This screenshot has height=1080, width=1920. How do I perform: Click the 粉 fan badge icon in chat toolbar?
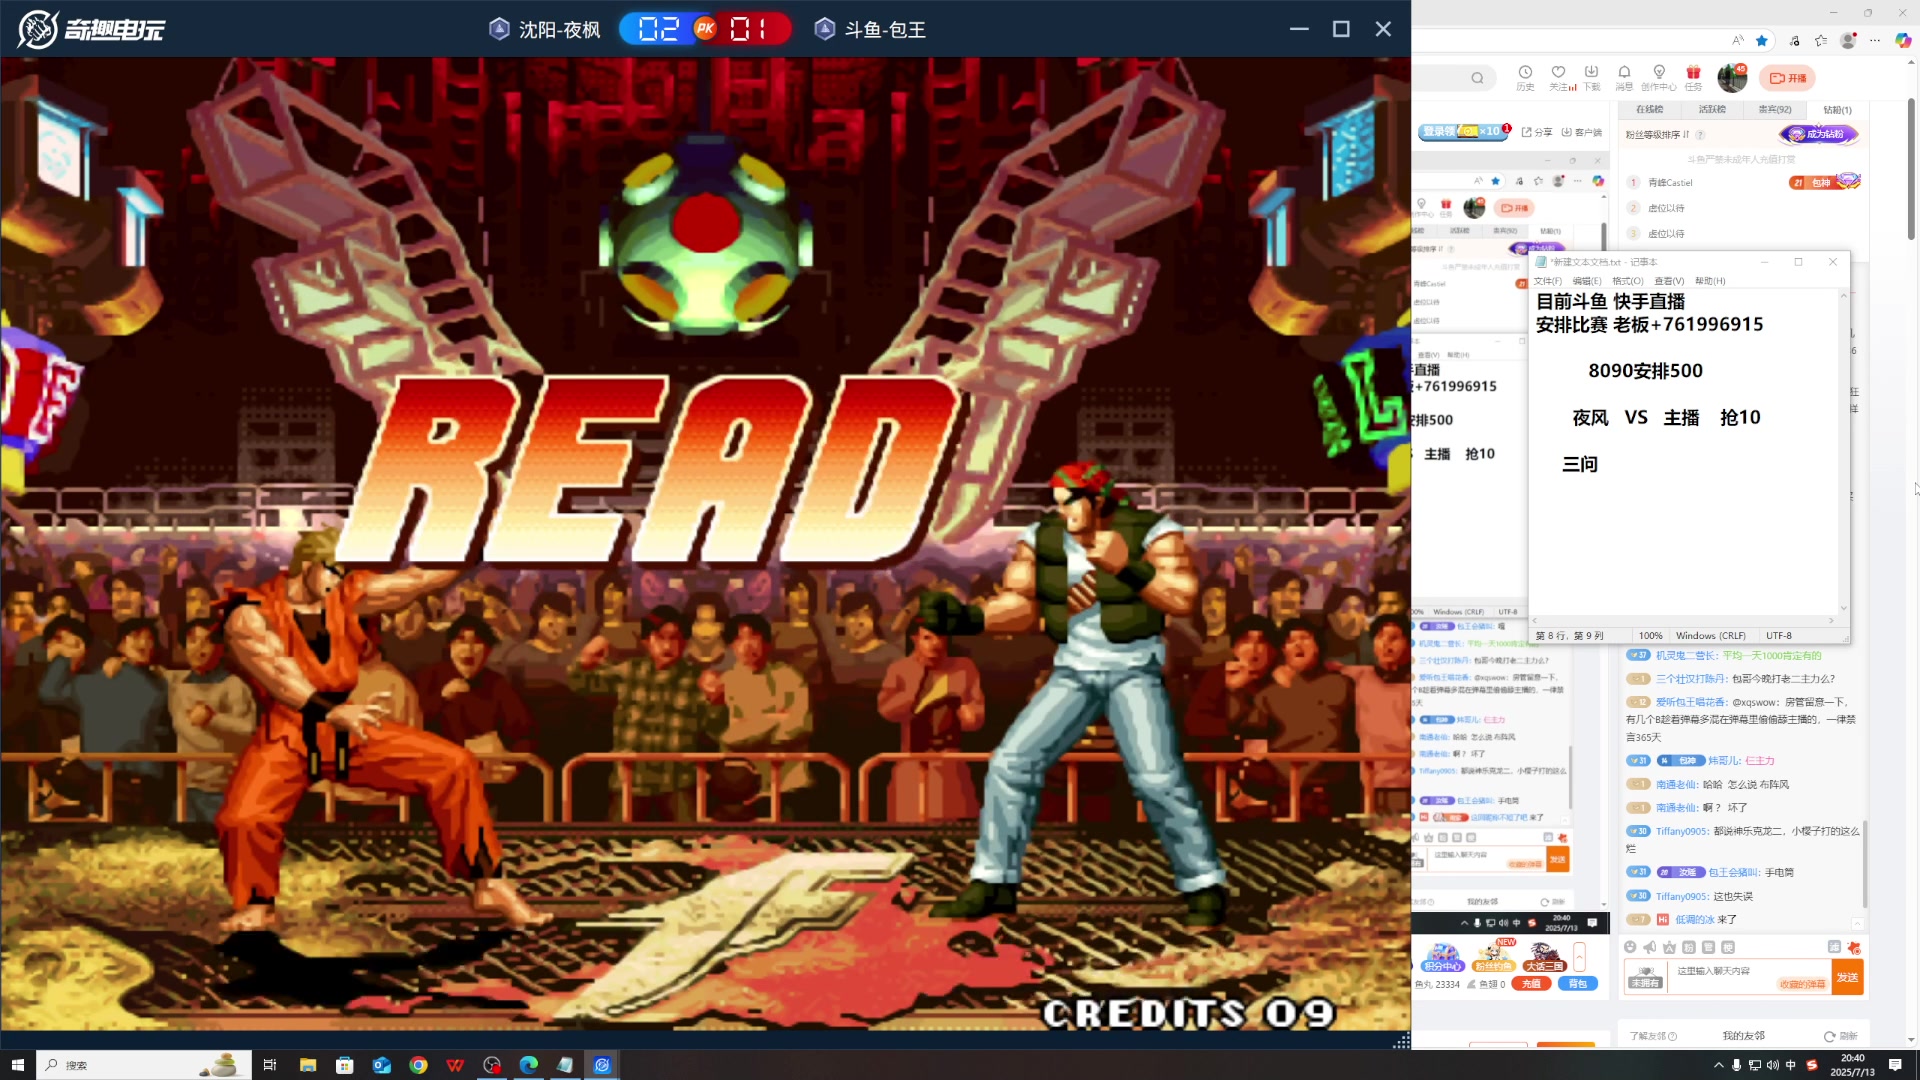[1689, 947]
